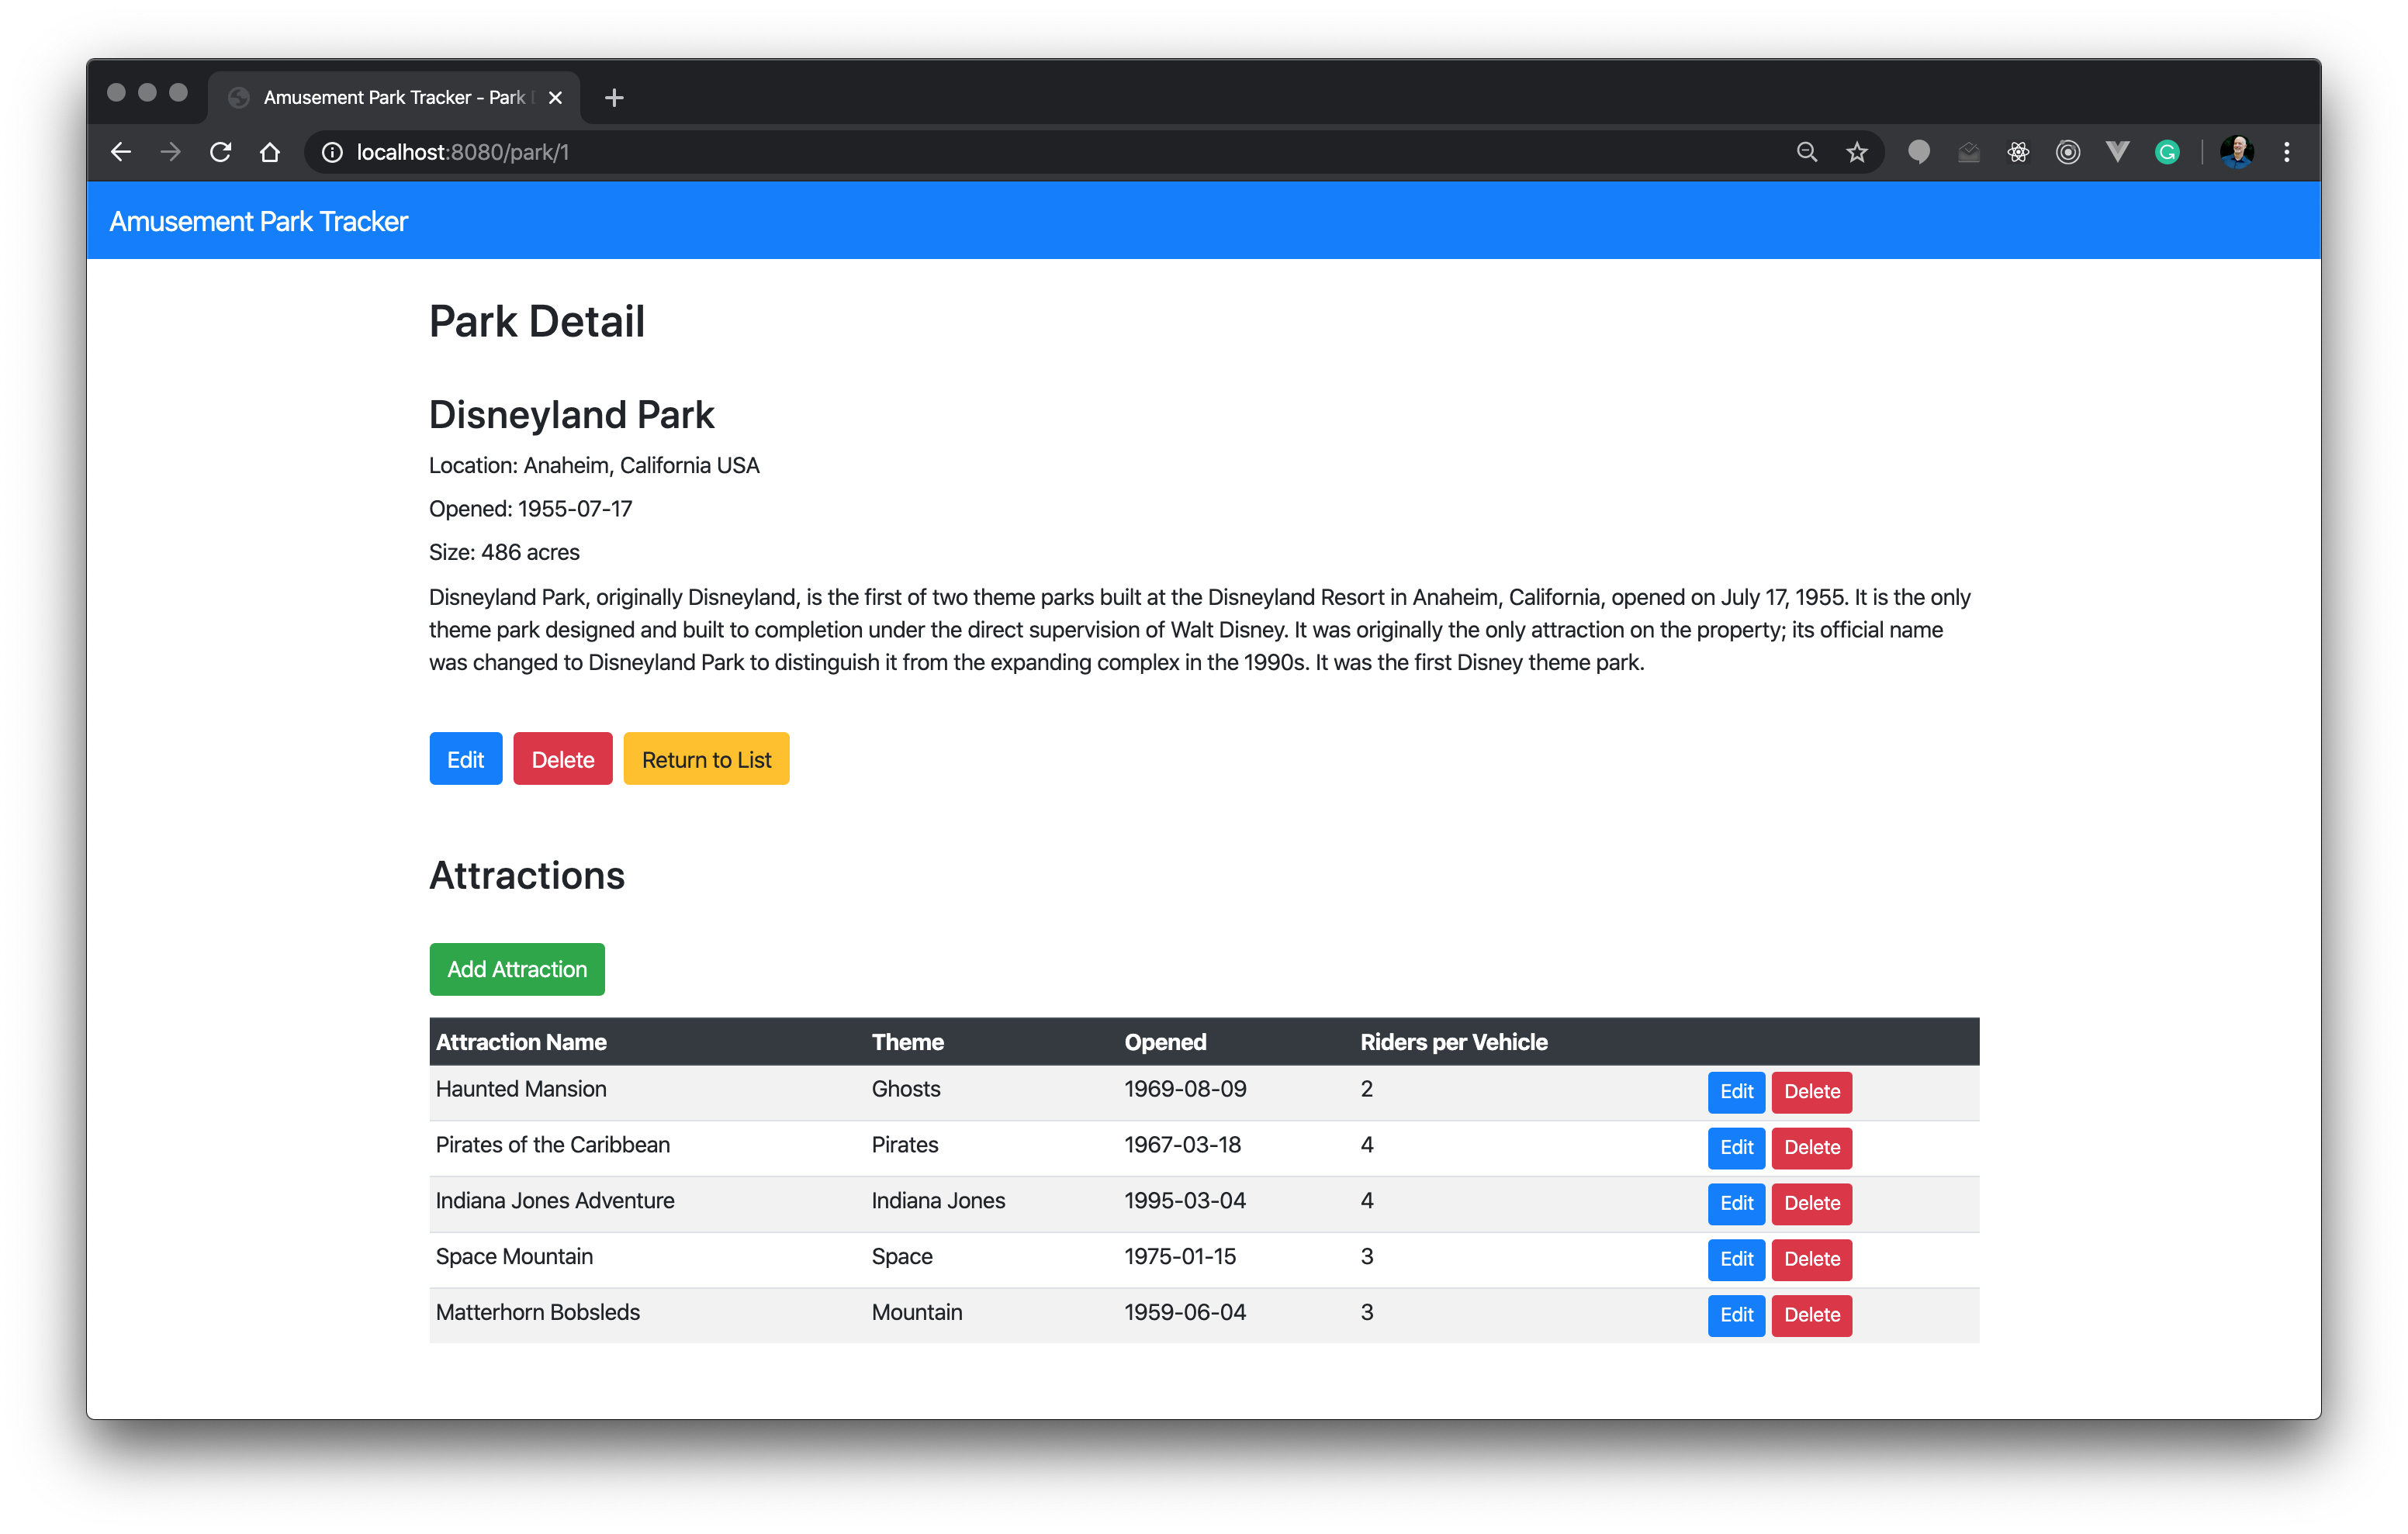This screenshot has height=1534, width=2408.
Task: Delete the Disneyland Park
Action: pyautogui.click(x=562, y=759)
